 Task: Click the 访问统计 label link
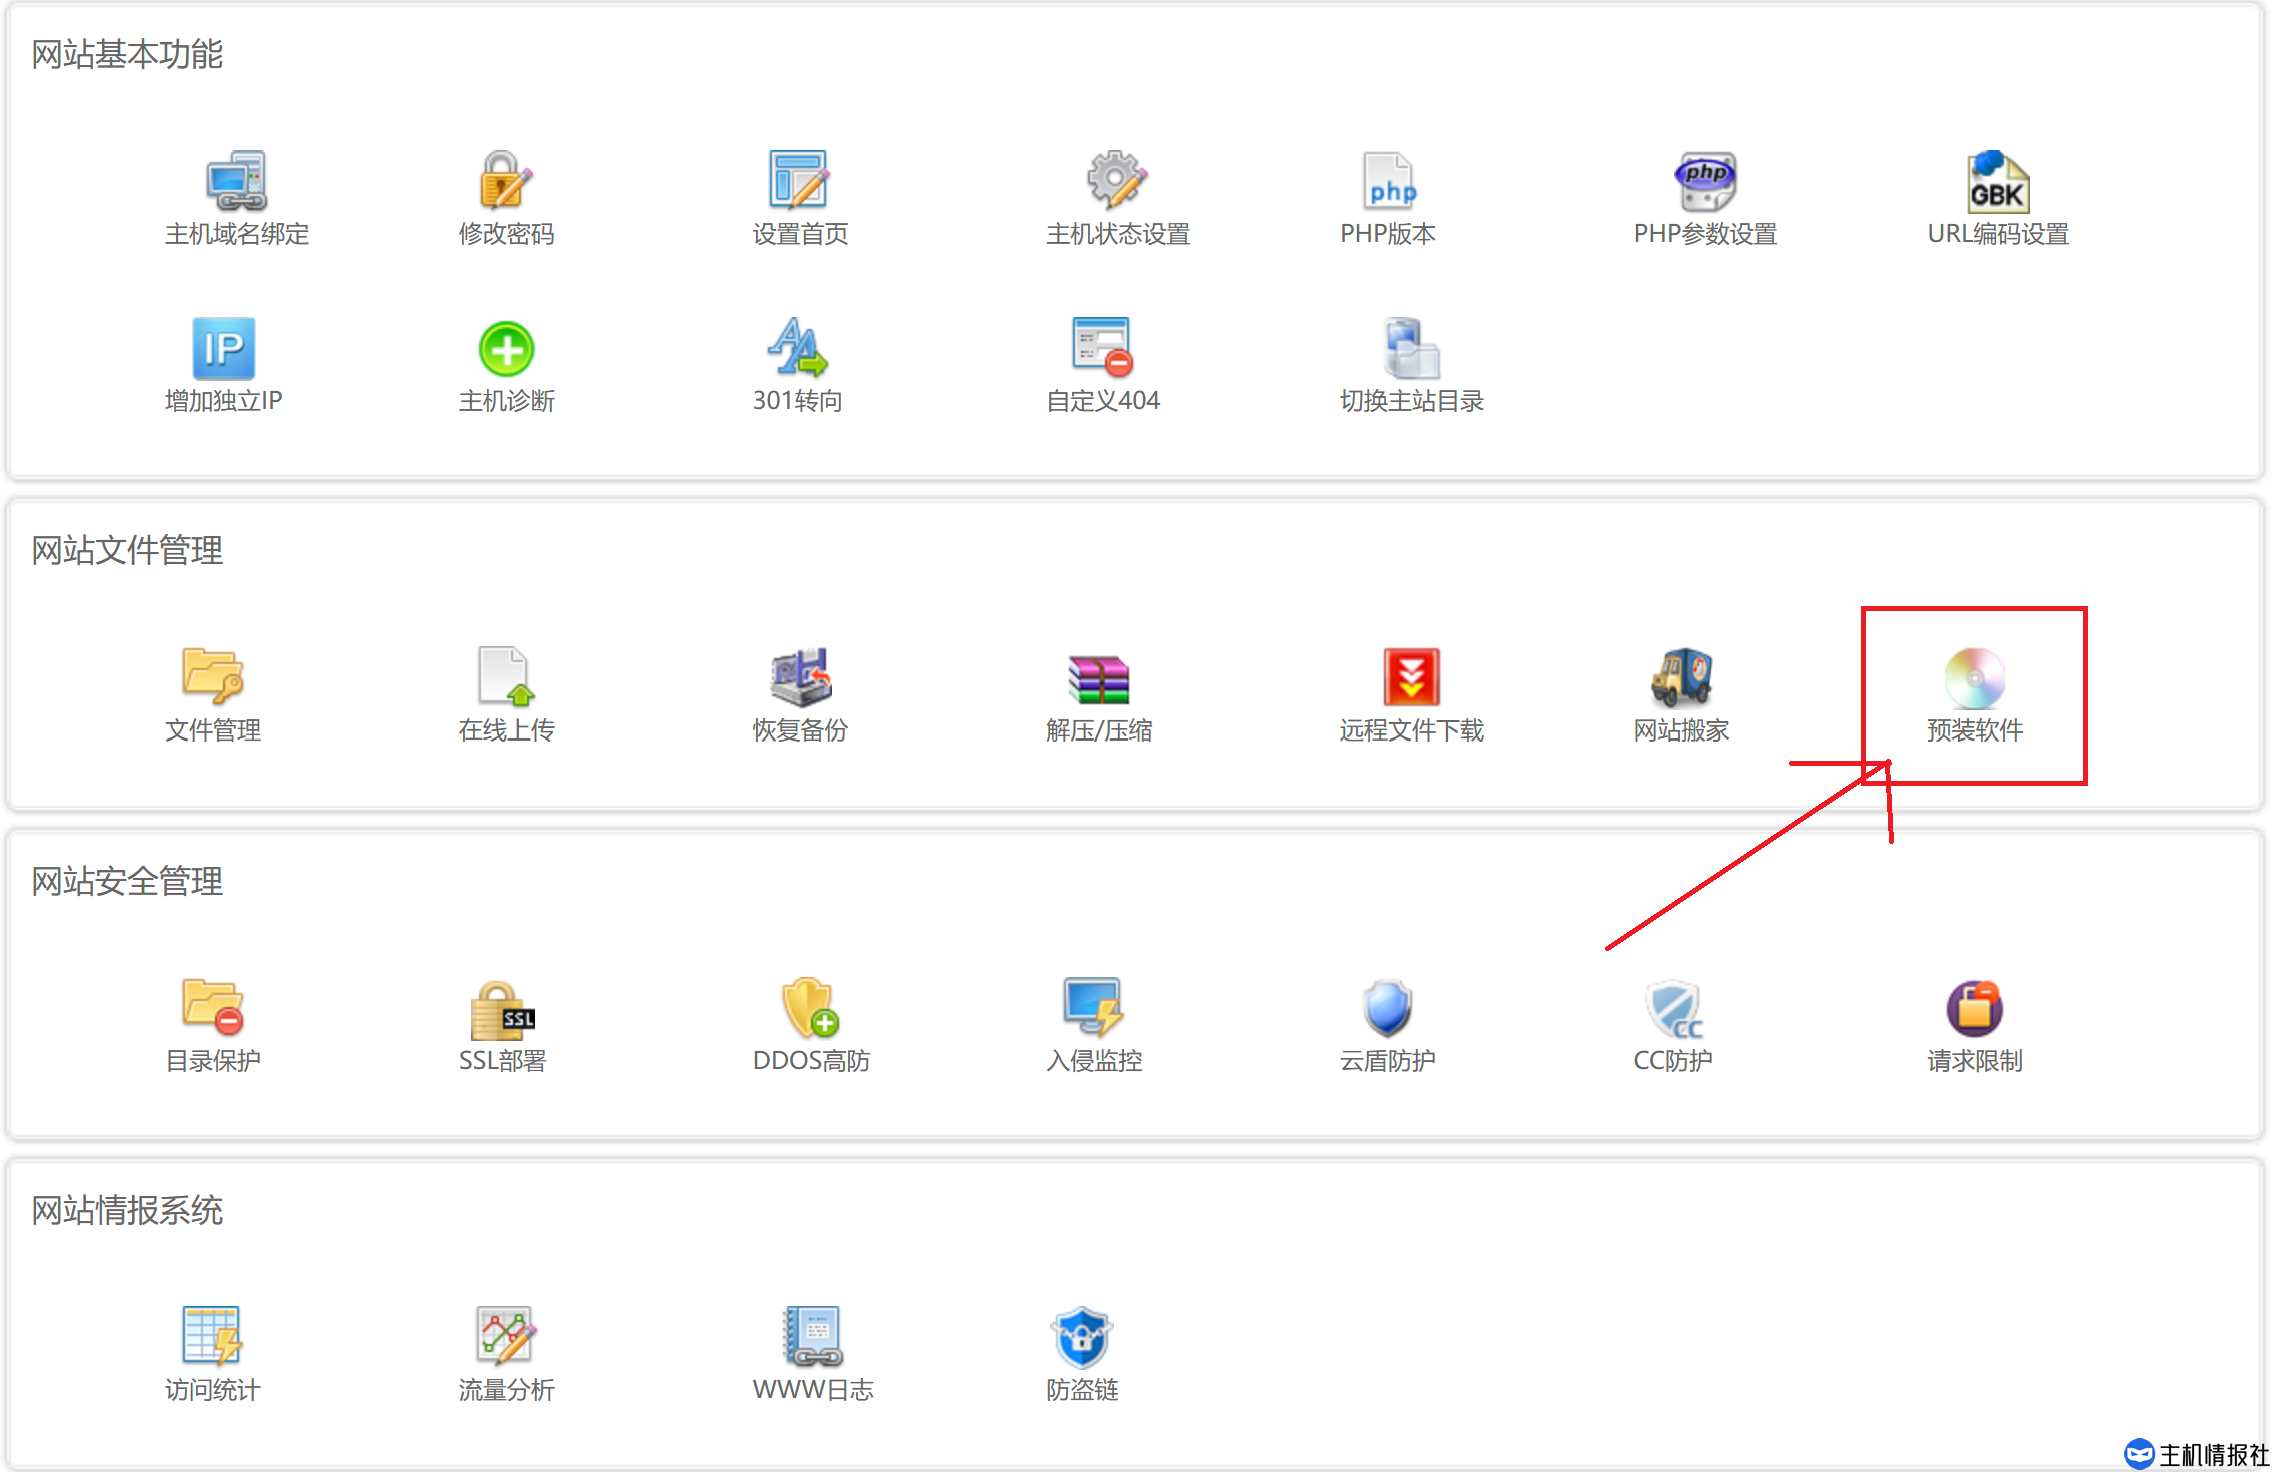pyautogui.click(x=212, y=1389)
